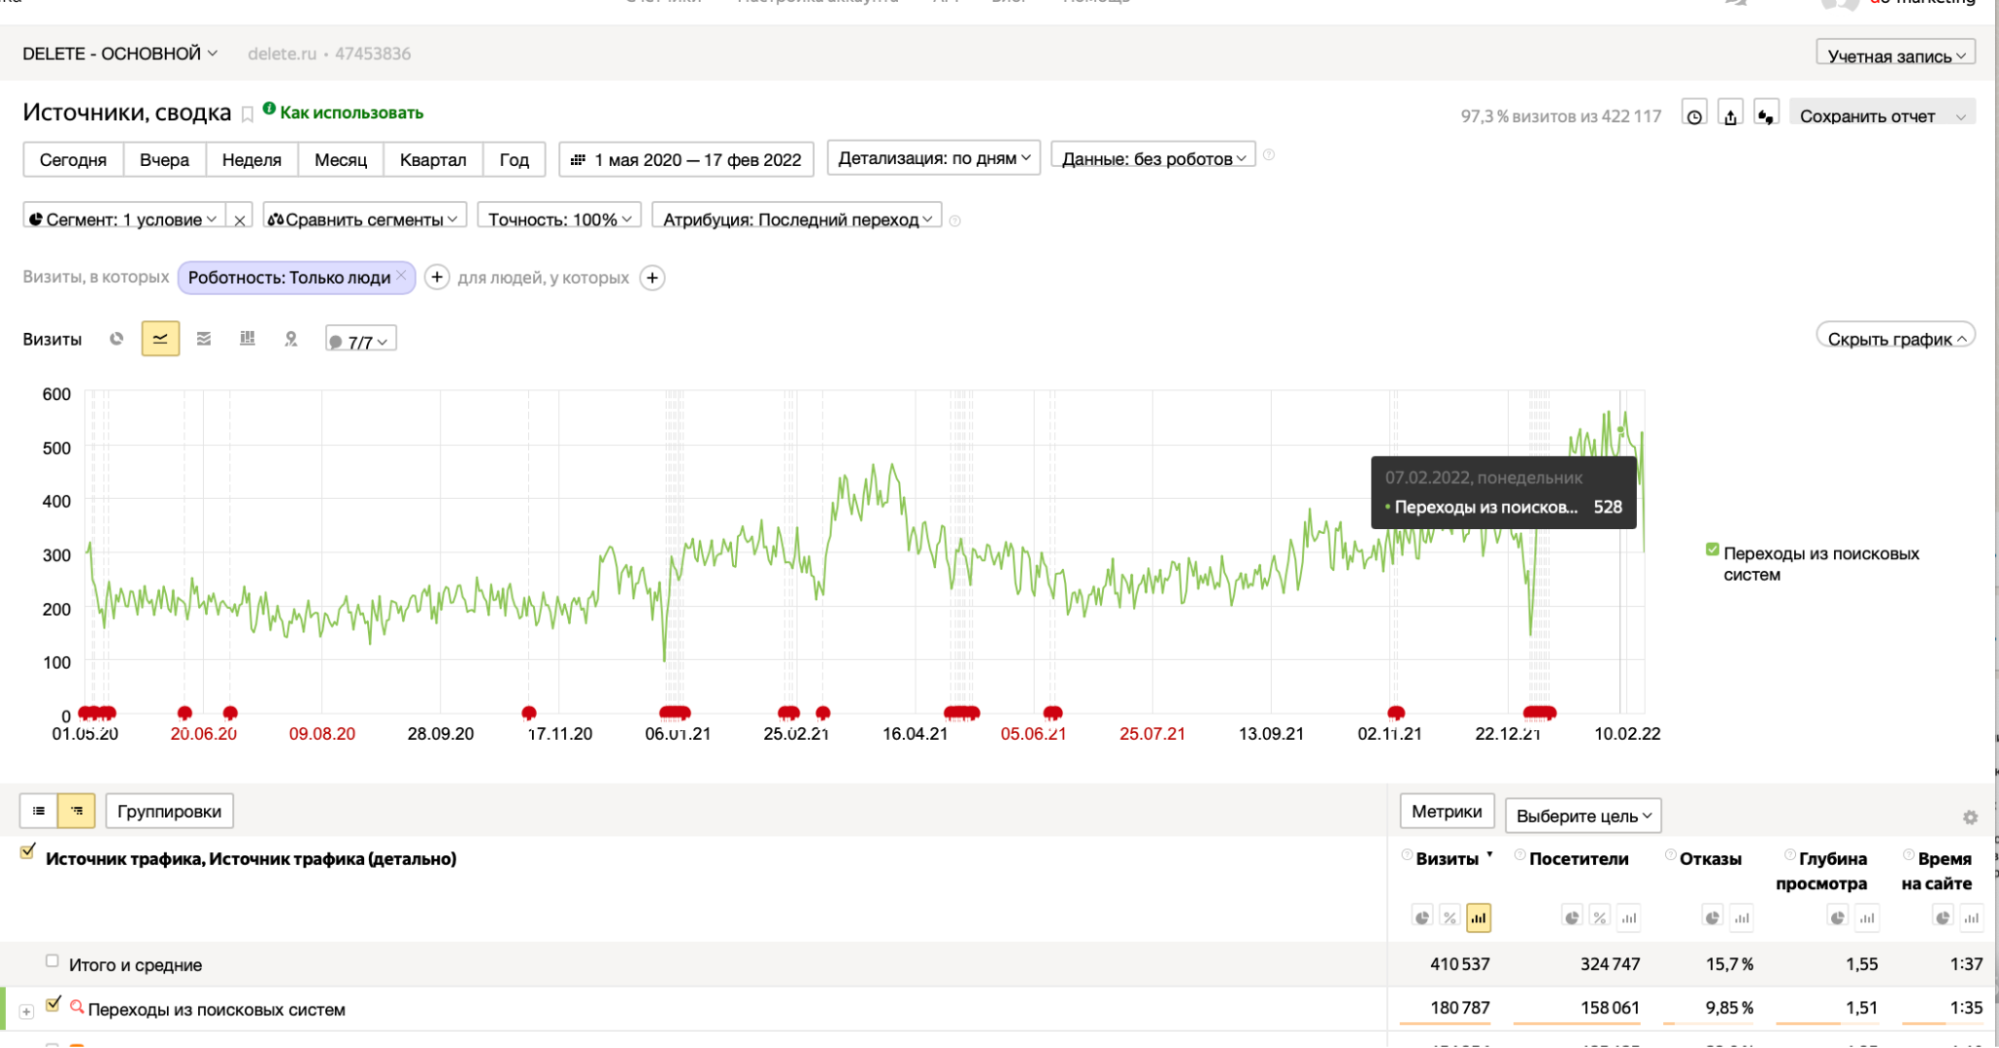Select bar graph mode for Визиты column
This screenshot has height=1048, width=1999.
click(x=1479, y=918)
